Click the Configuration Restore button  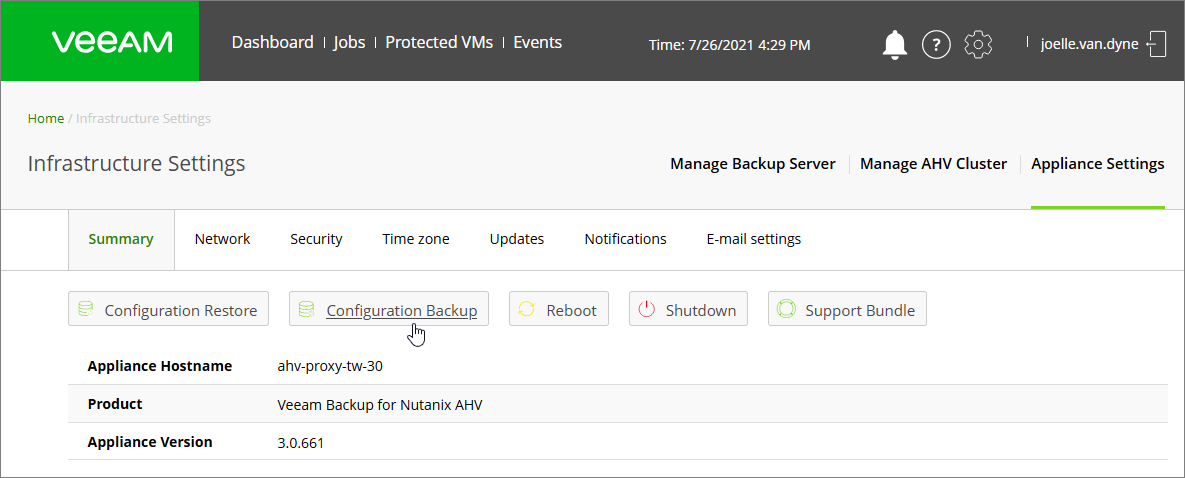[169, 310]
